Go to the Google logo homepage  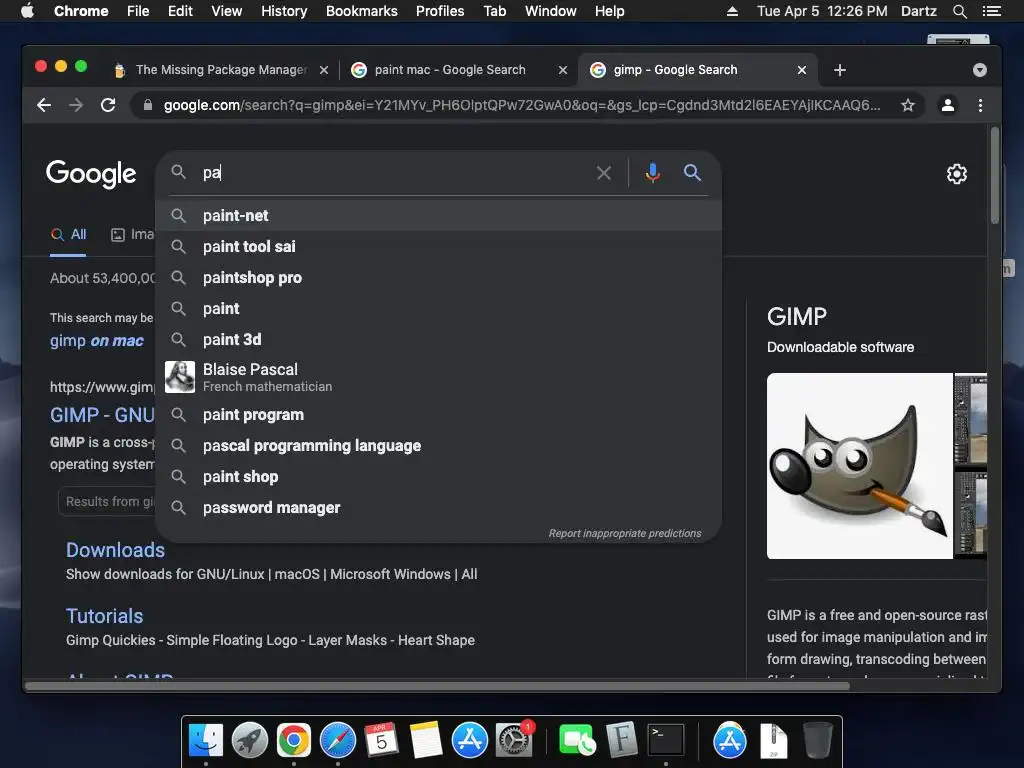[91, 174]
